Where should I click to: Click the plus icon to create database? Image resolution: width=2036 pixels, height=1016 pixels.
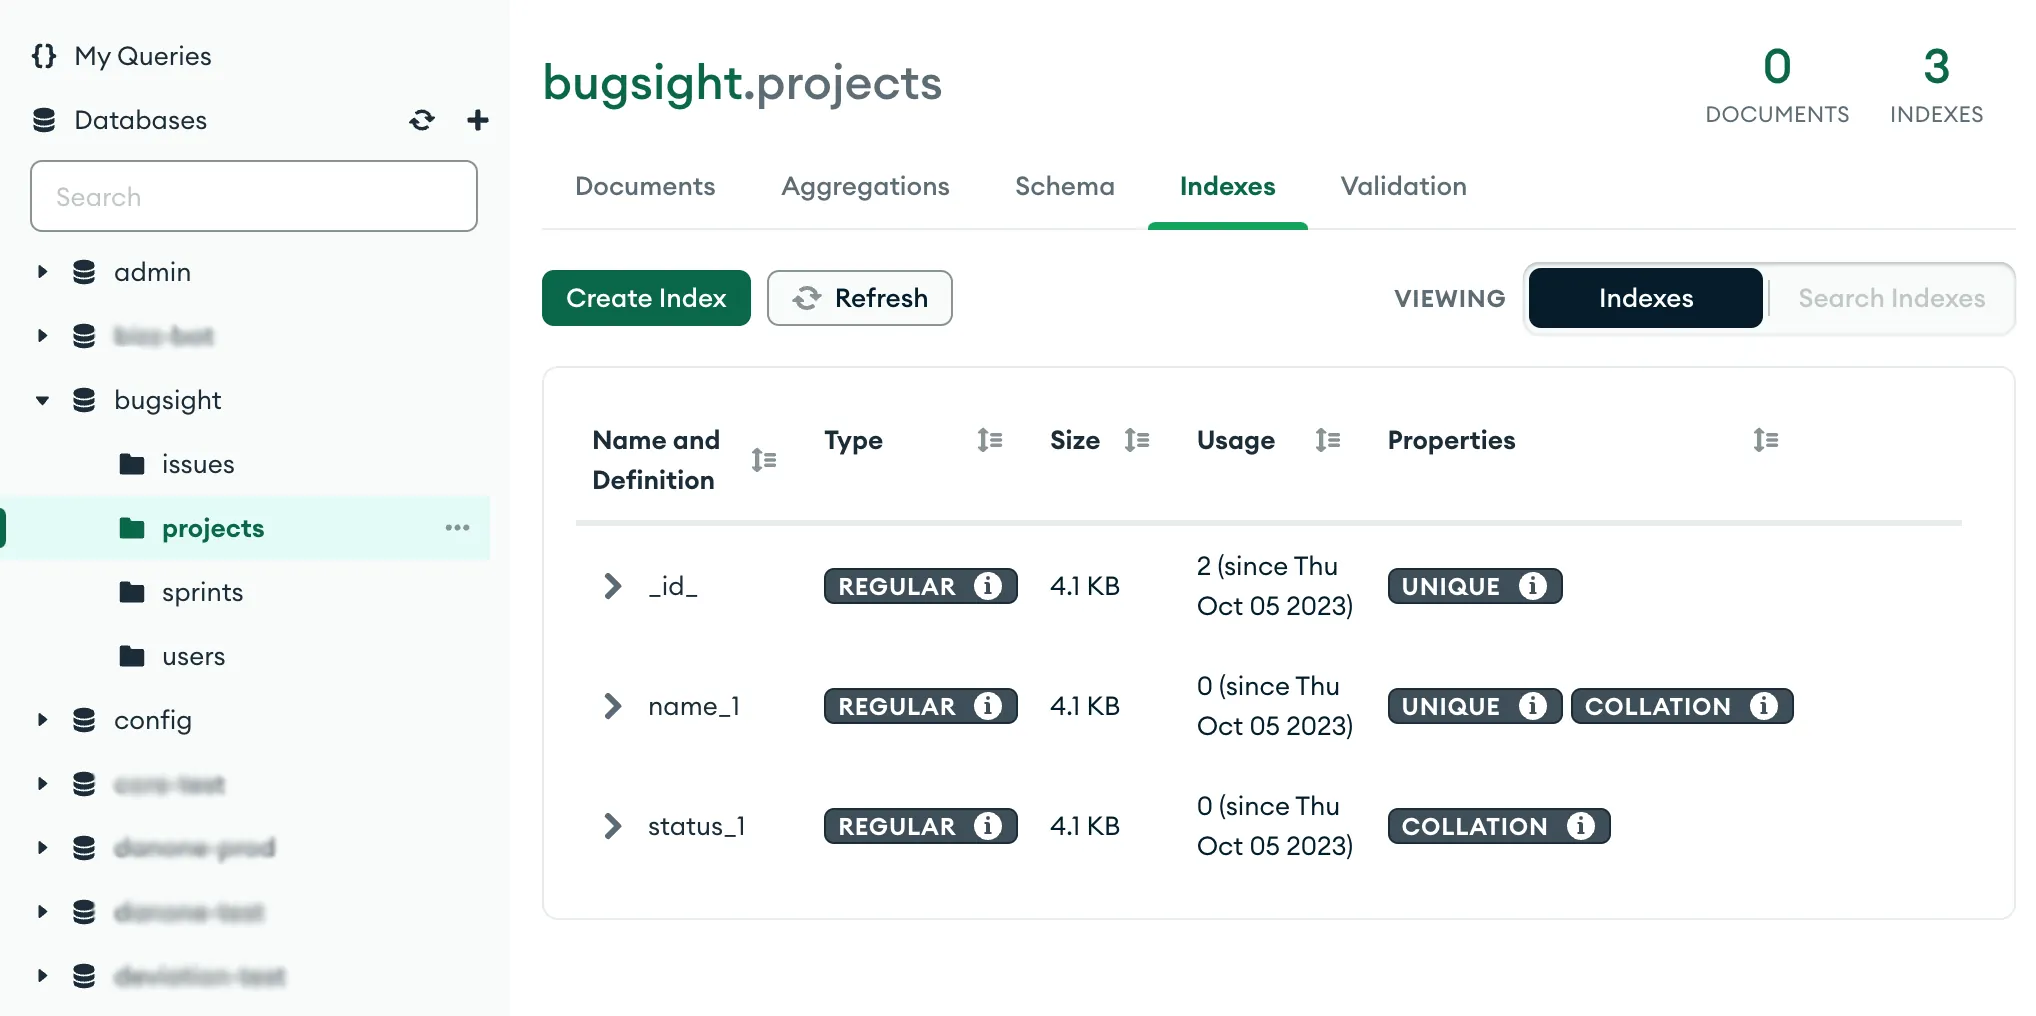coord(478,120)
